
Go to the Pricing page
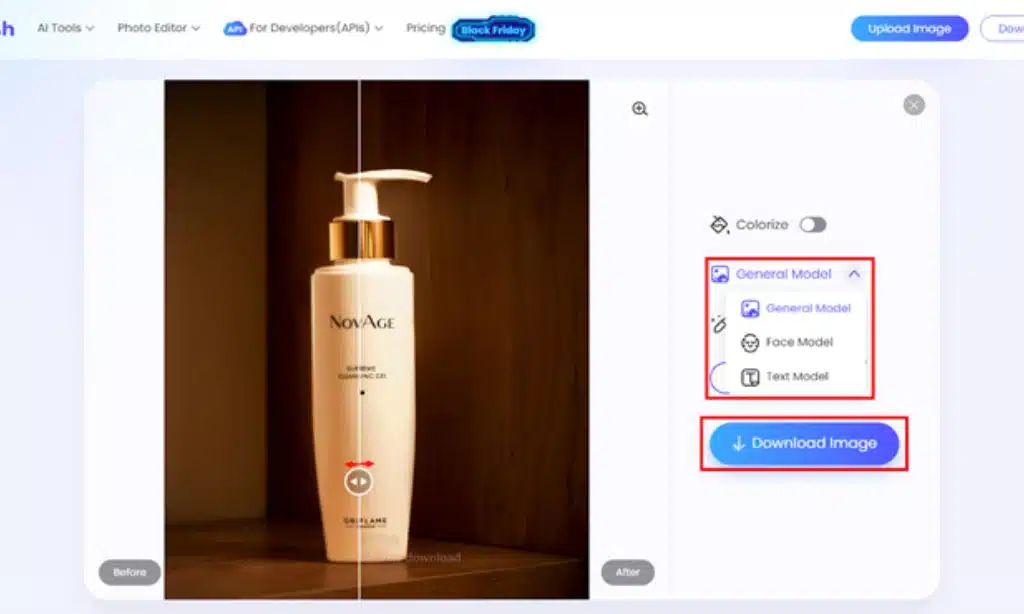pyautogui.click(x=425, y=28)
